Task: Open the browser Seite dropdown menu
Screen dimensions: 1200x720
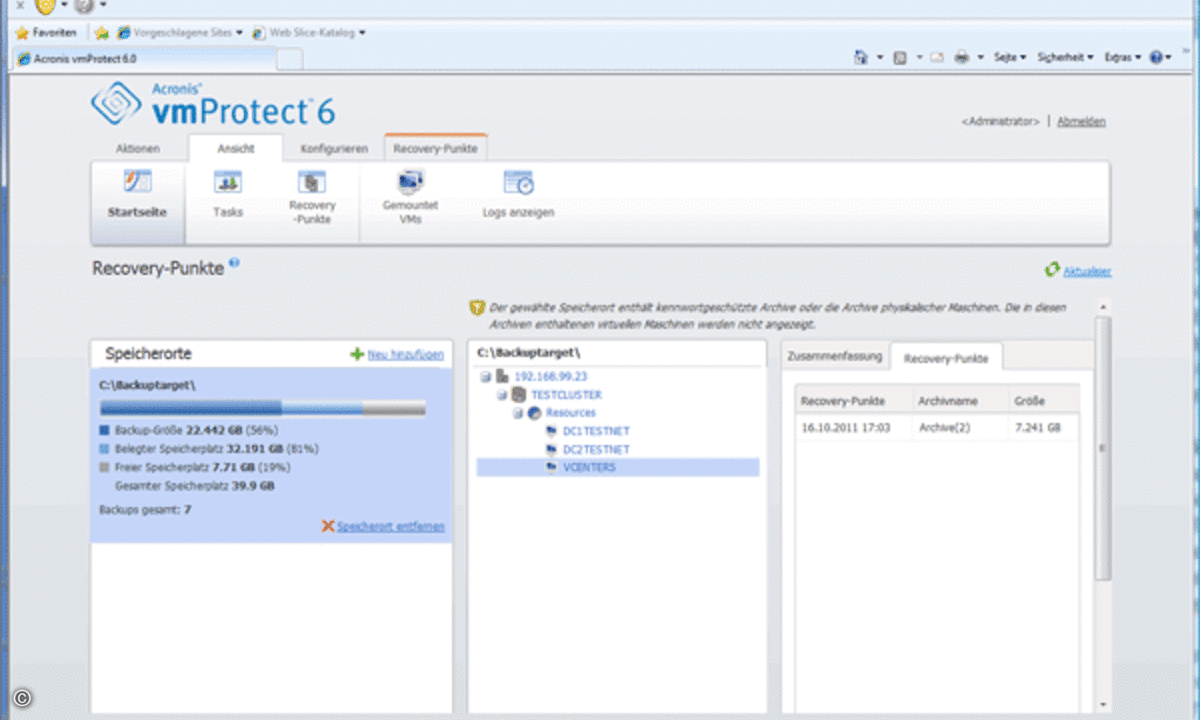Action: (1010, 58)
